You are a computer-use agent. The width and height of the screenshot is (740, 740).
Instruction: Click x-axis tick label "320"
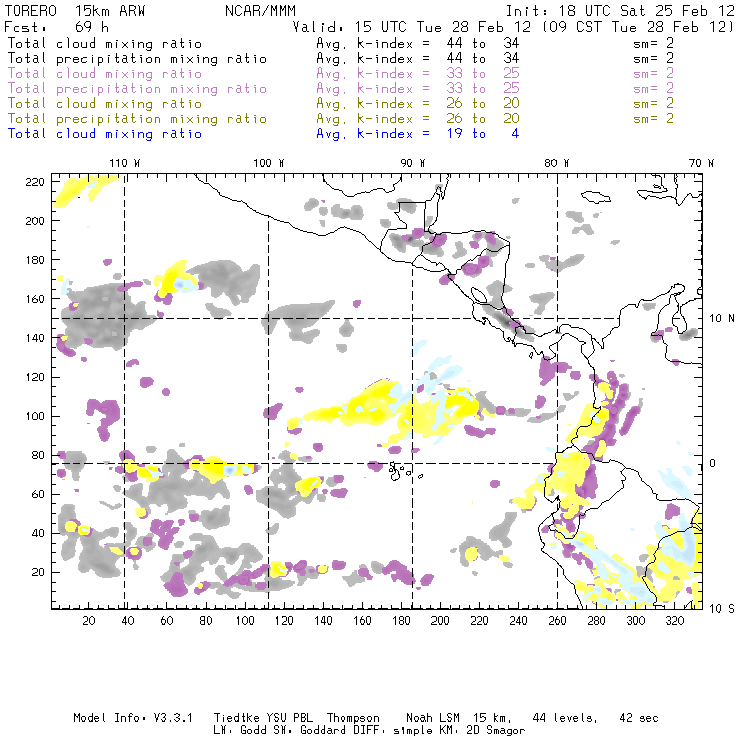[674, 621]
